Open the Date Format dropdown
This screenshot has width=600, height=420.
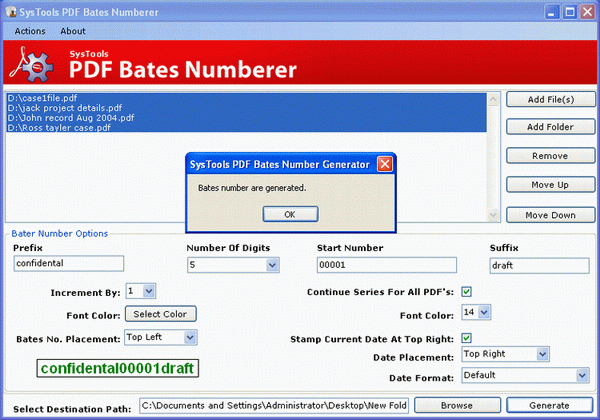click(x=581, y=376)
